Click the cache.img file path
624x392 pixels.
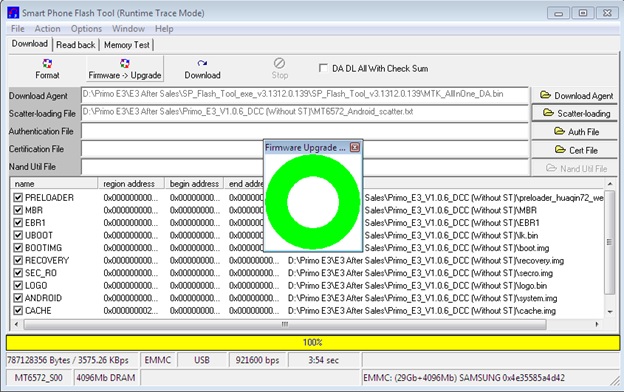421,311
